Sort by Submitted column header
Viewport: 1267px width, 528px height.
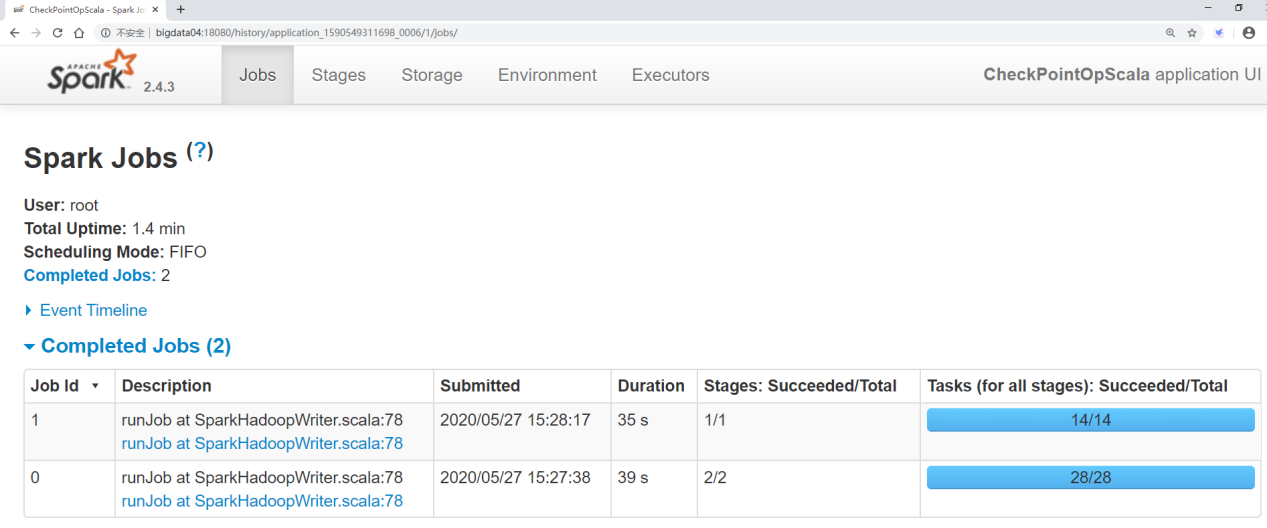pyautogui.click(x=480, y=386)
